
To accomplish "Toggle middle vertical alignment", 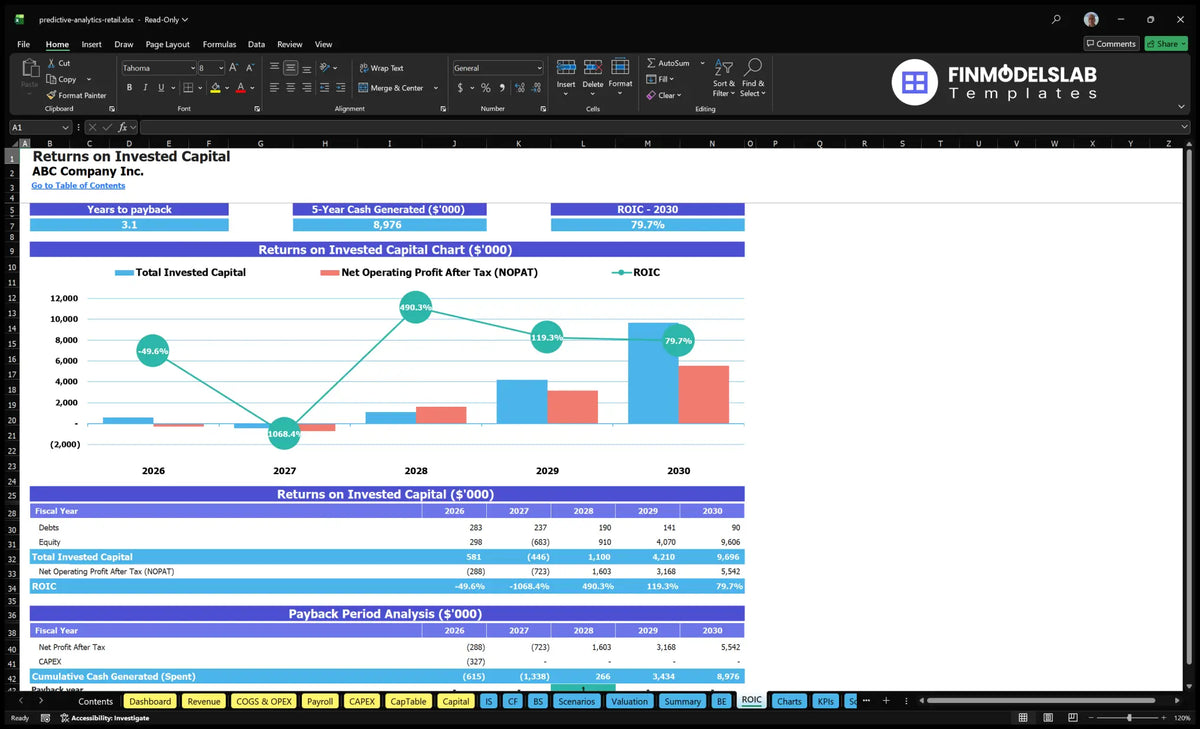I will click(x=291, y=68).
